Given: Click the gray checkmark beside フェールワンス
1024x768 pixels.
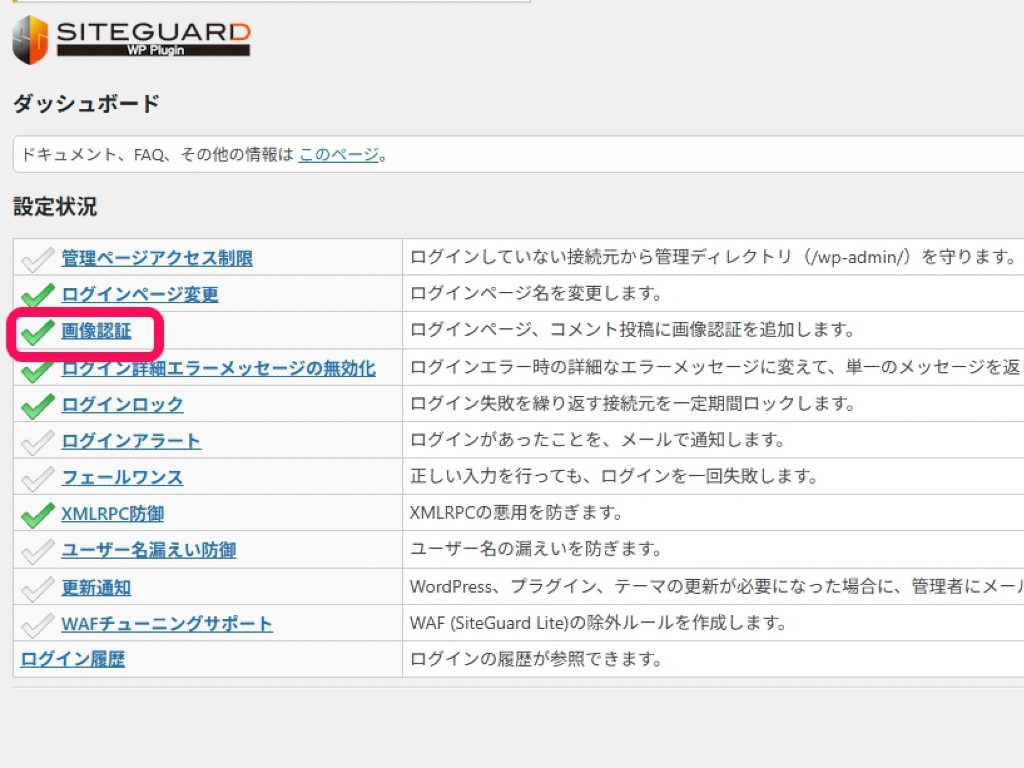Looking at the screenshot, I should [36, 477].
